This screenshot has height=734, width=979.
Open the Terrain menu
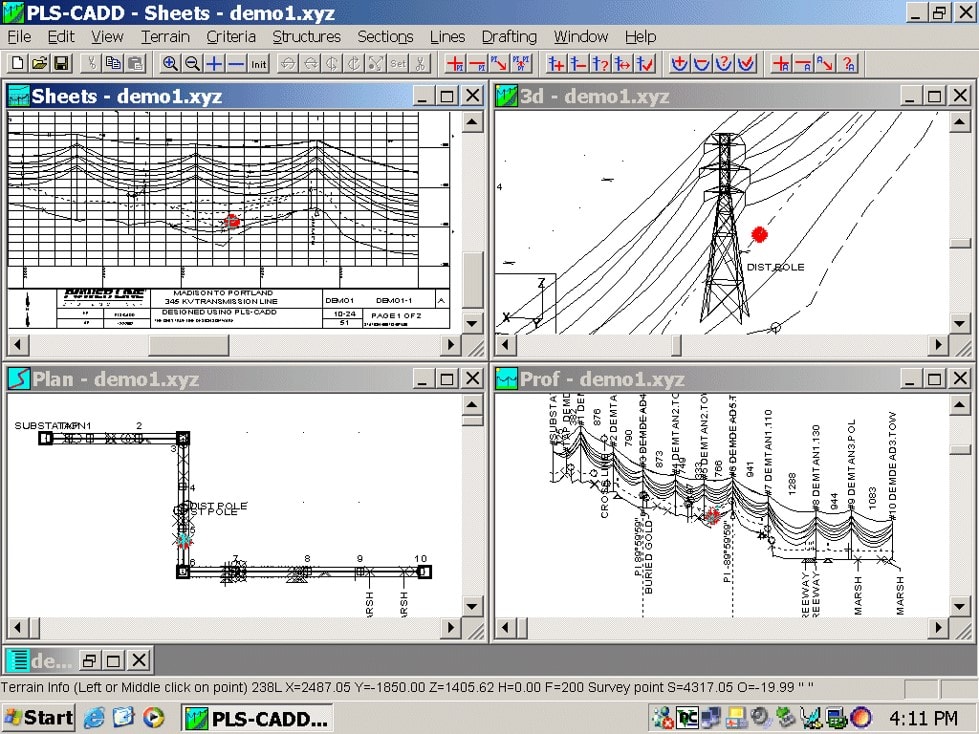point(165,37)
